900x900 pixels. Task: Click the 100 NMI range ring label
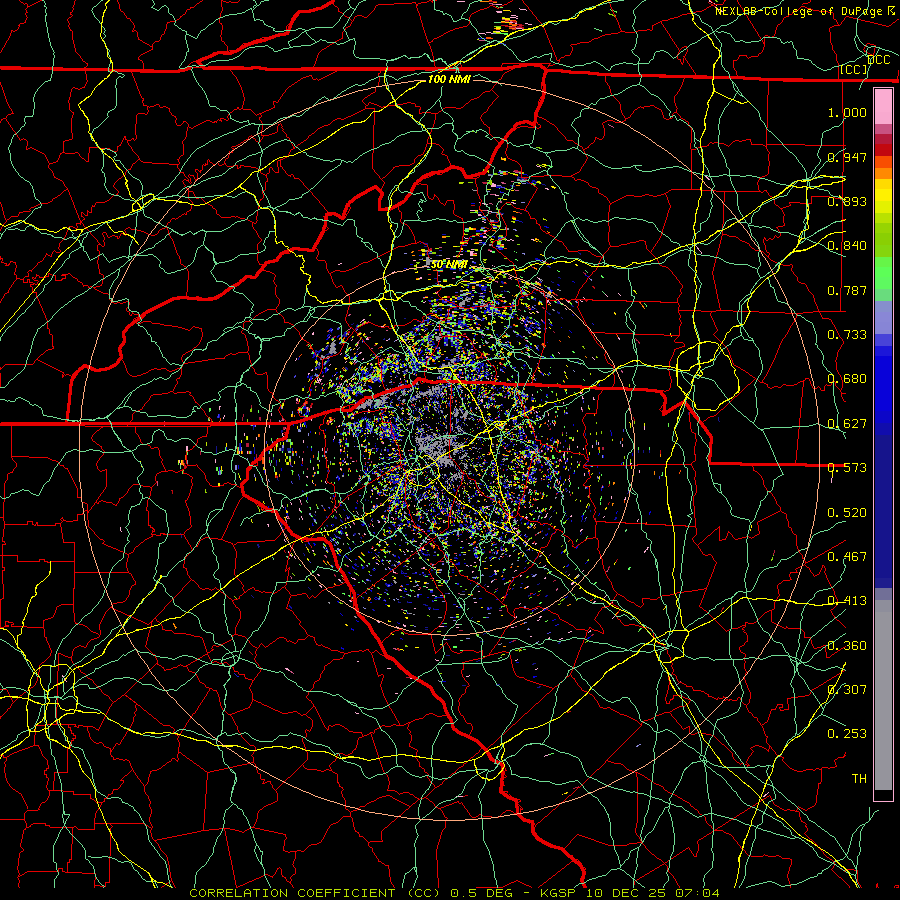(x=449, y=79)
